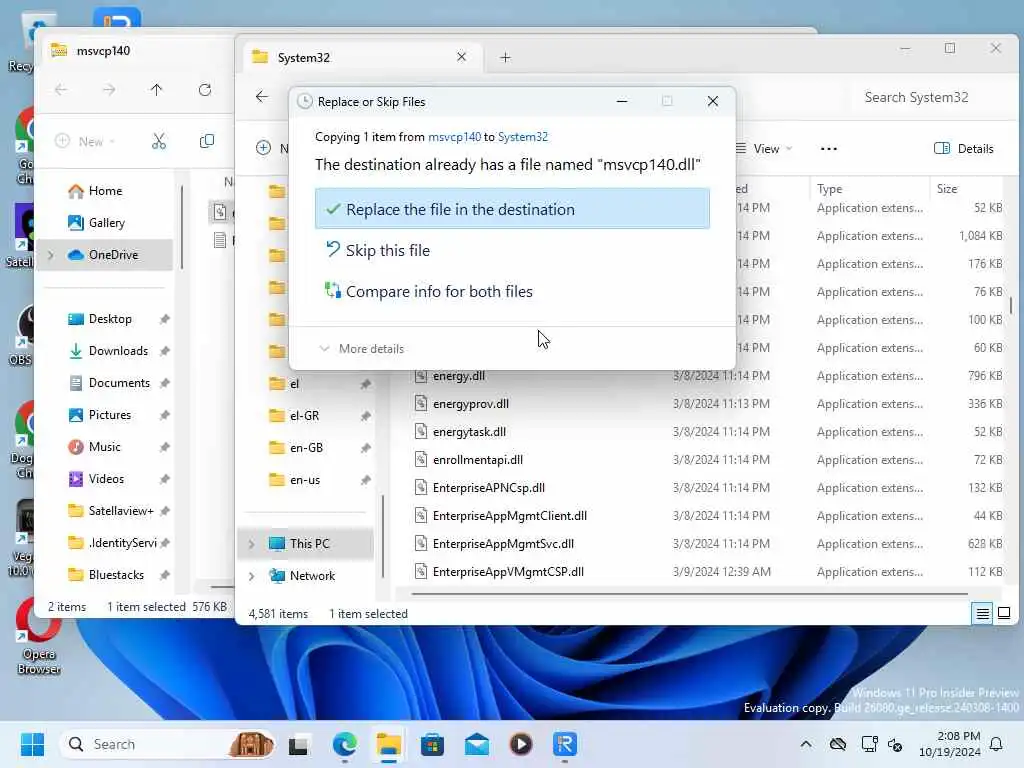Open the en-GB pinned folder
This screenshot has height=768, width=1024.
(x=306, y=448)
